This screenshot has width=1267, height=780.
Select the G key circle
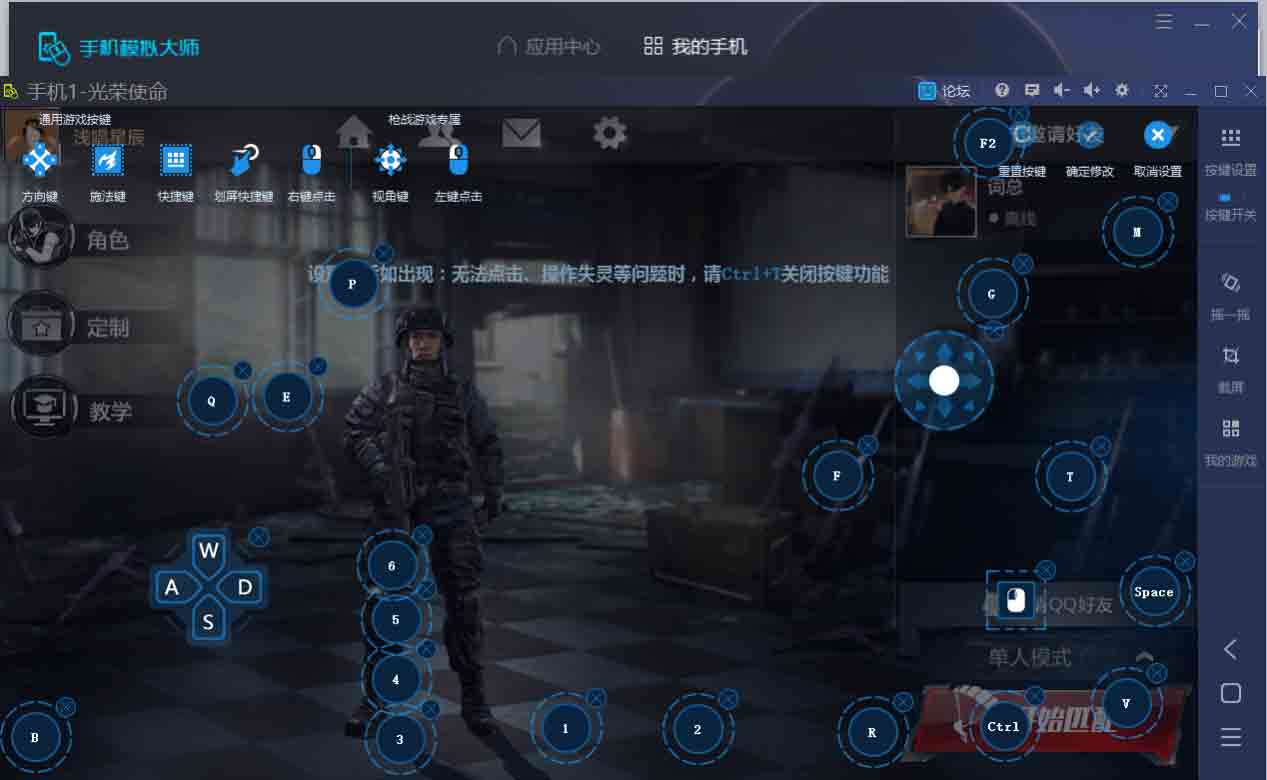992,294
